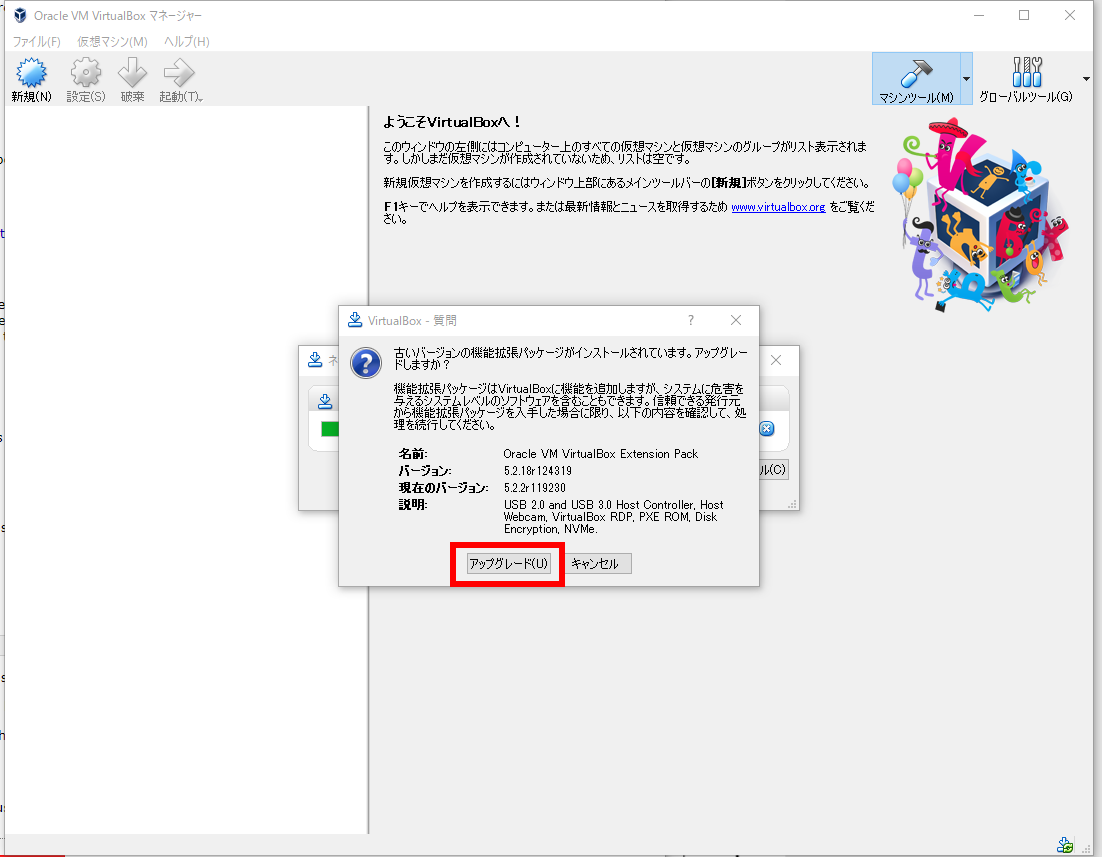Click the VirtualBox app icon in the main title bar

pos(20,15)
